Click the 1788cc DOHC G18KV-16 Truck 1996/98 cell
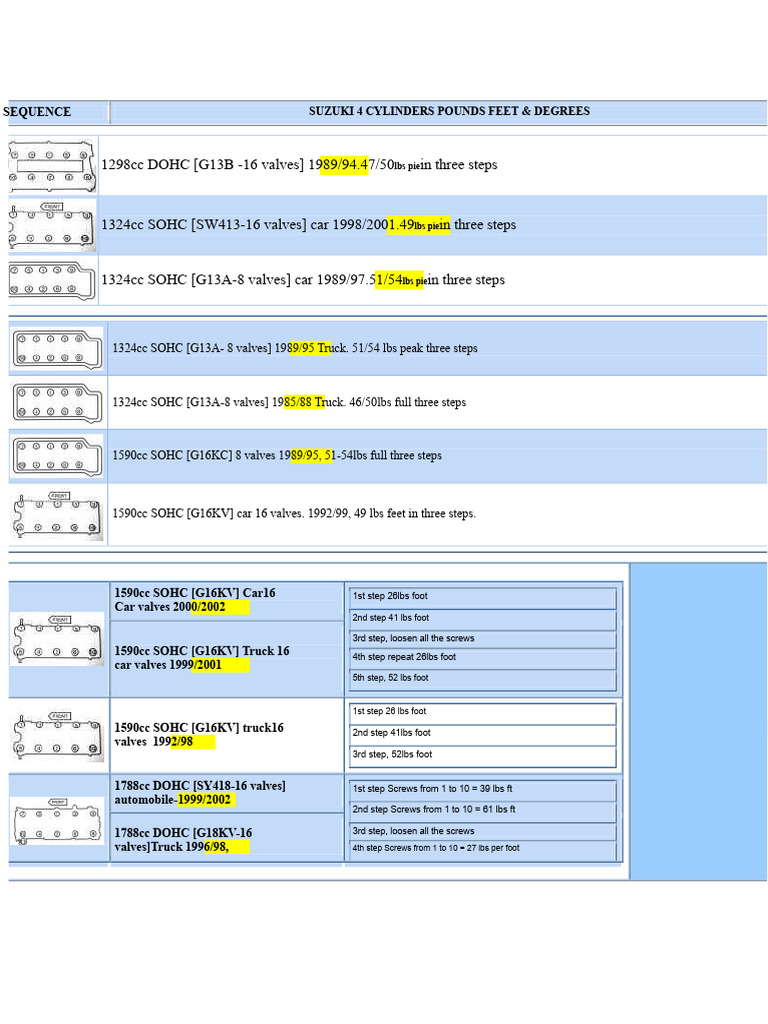 coord(227,839)
